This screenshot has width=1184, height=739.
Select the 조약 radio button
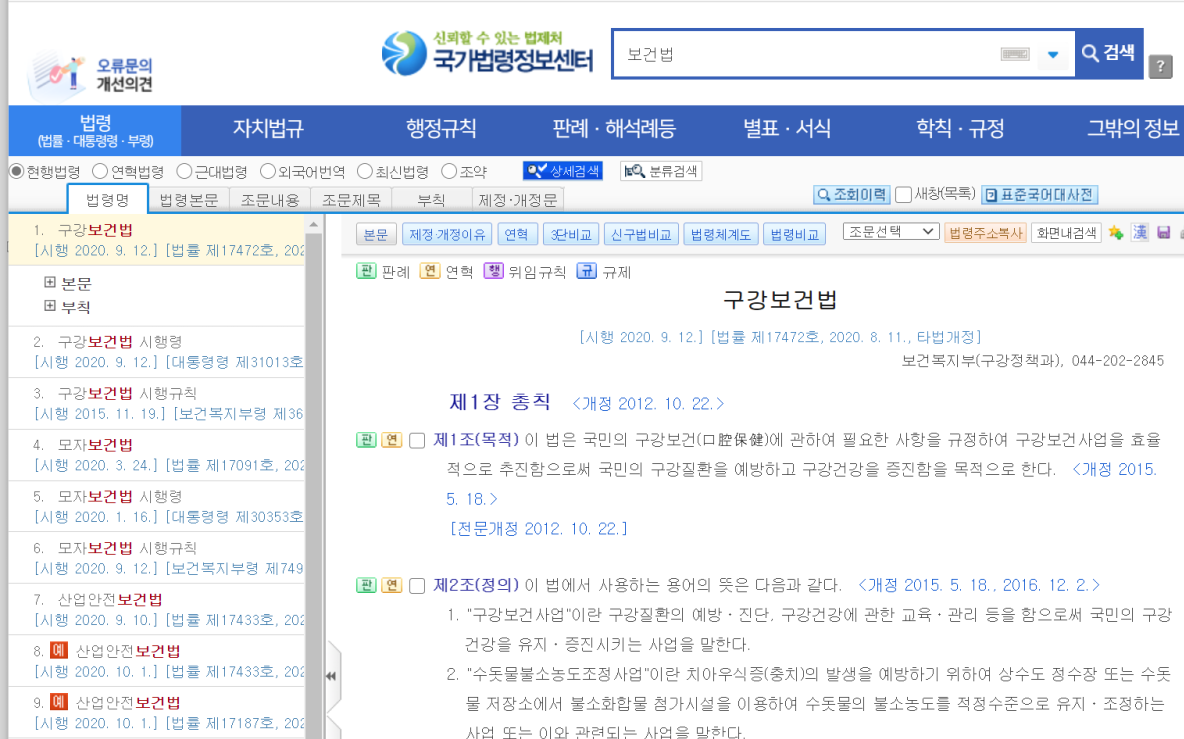(x=449, y=171)
